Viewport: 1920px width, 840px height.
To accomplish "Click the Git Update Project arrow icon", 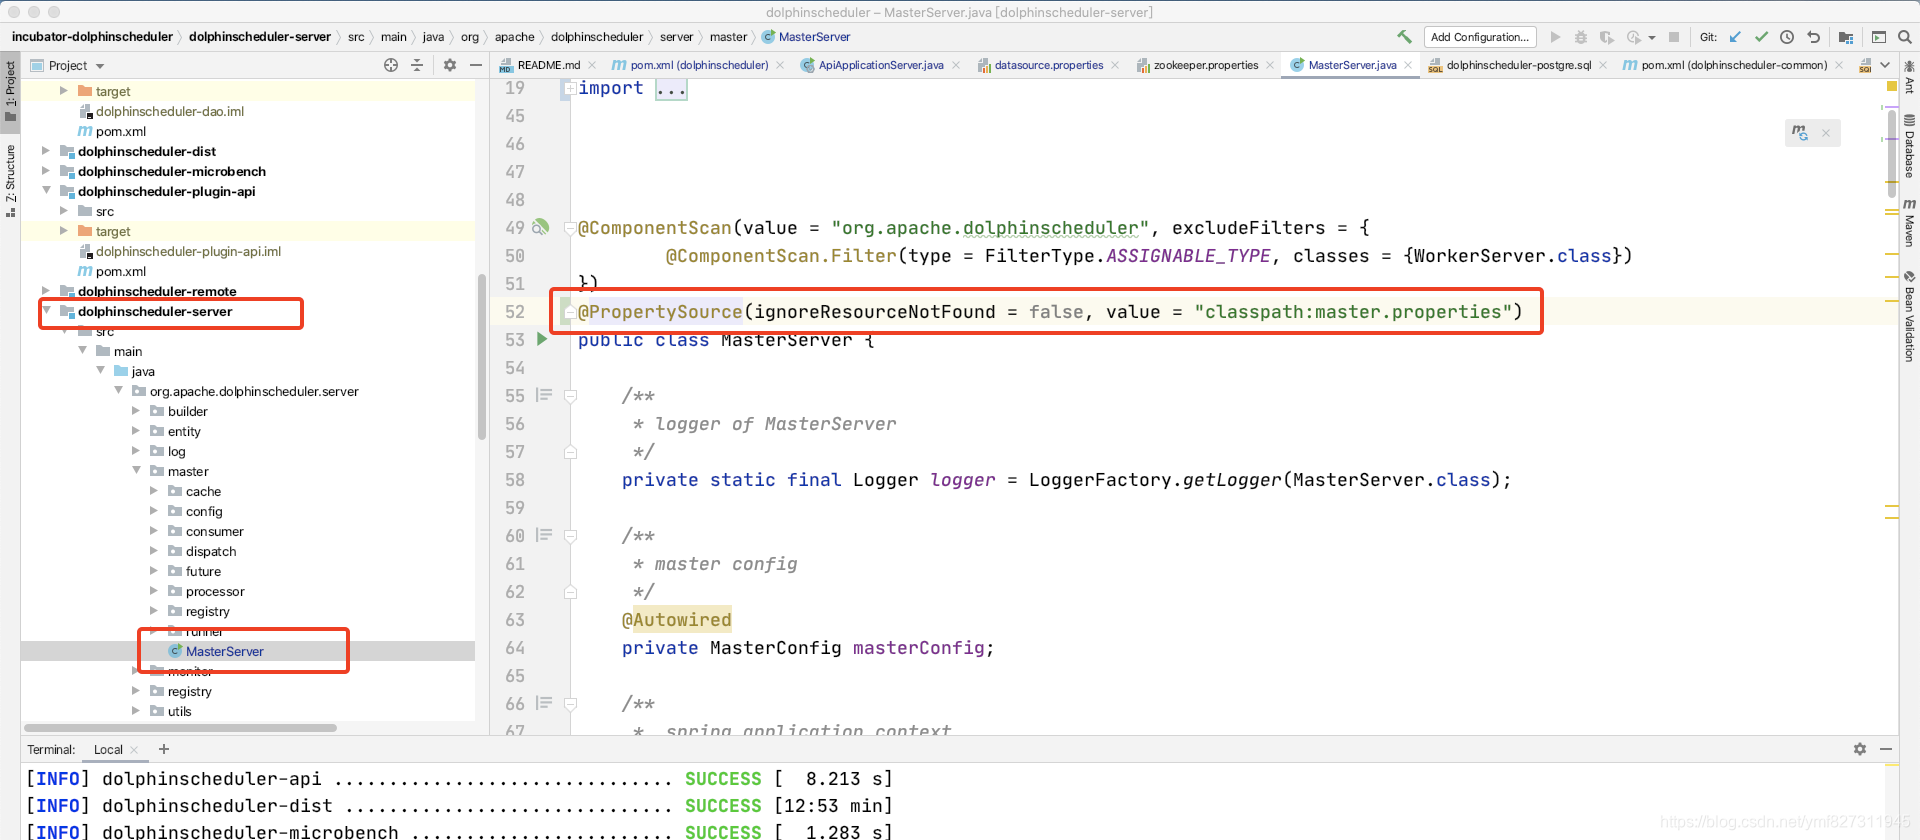I will coord(1735,37).
